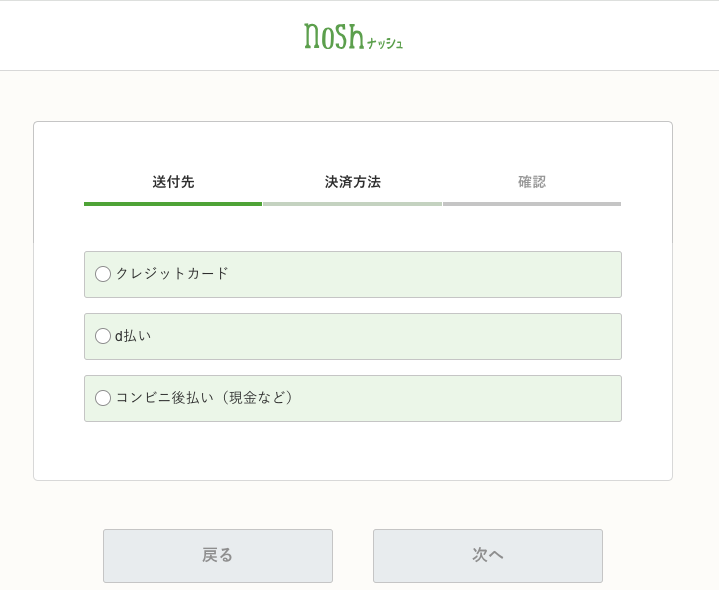Open the 決済方法 step tab

[x=352, y=182]
